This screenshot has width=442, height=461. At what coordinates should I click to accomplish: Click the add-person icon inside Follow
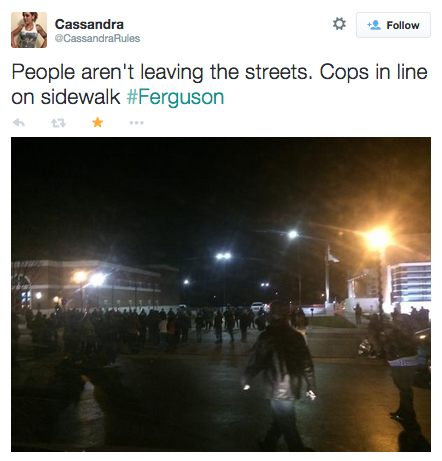(374, 25)
